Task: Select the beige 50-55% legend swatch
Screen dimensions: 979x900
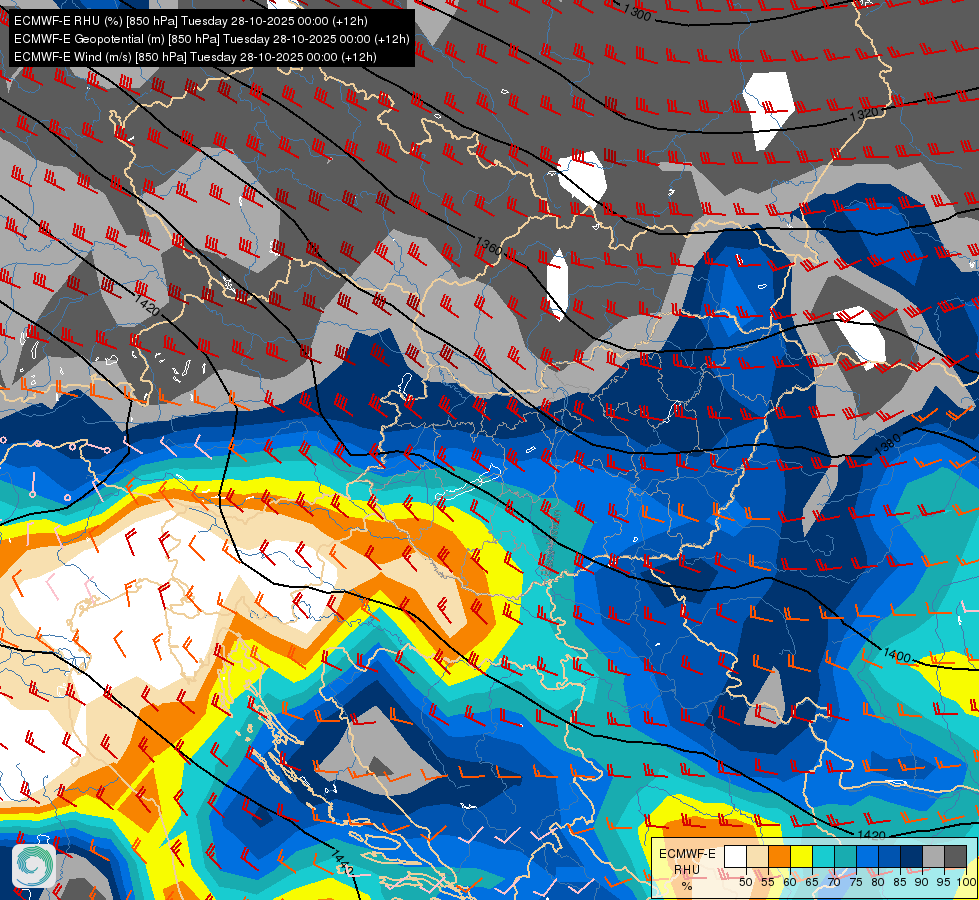Action: [757, 856]
